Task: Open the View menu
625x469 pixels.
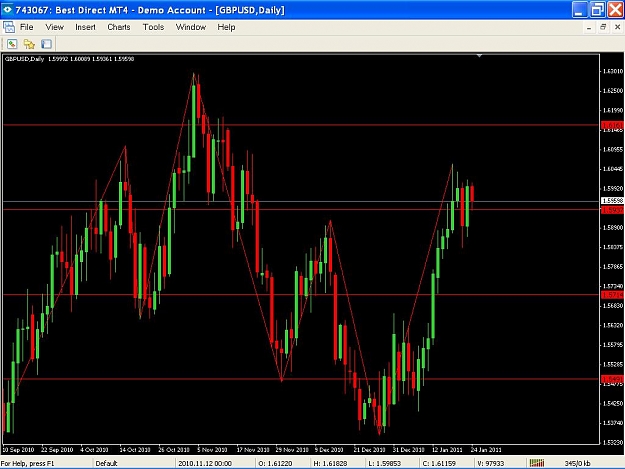Action: [x=55, y=27]
